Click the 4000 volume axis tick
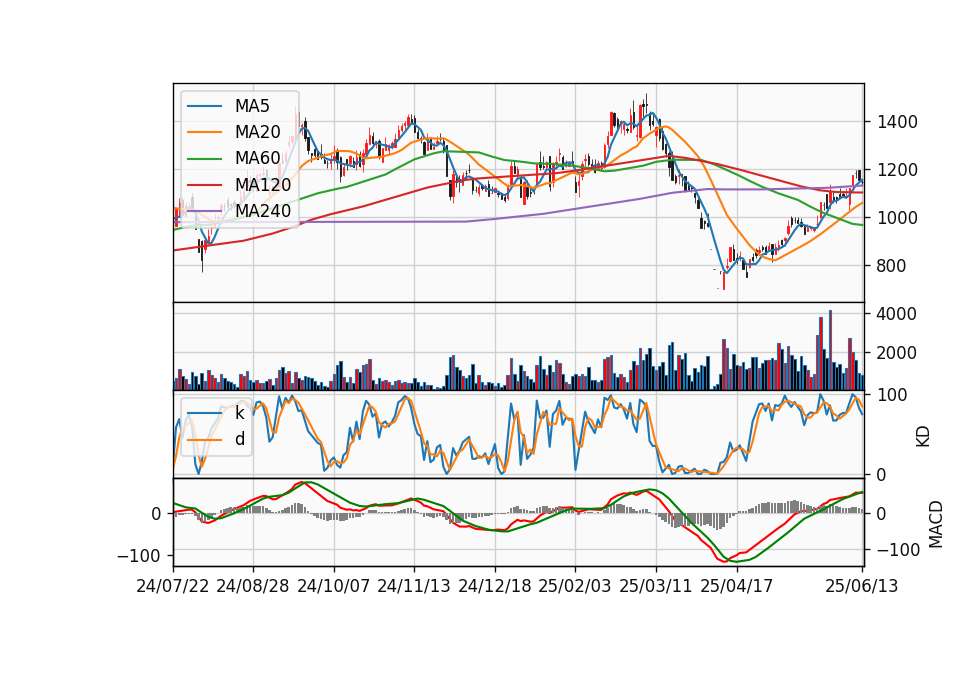Screen dimensions: 960x690 [x=897, y=314]
